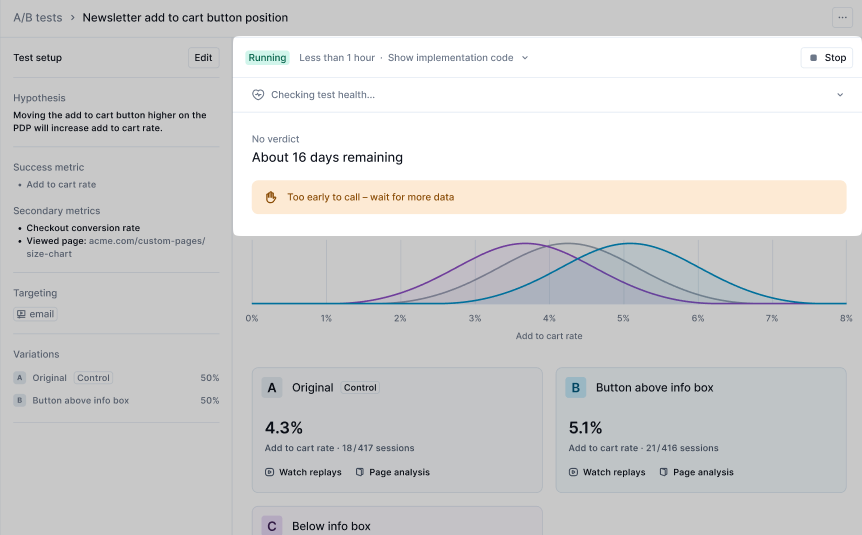Click the 21/416 sessions text
862x535 pixels.
pos(682,448)
